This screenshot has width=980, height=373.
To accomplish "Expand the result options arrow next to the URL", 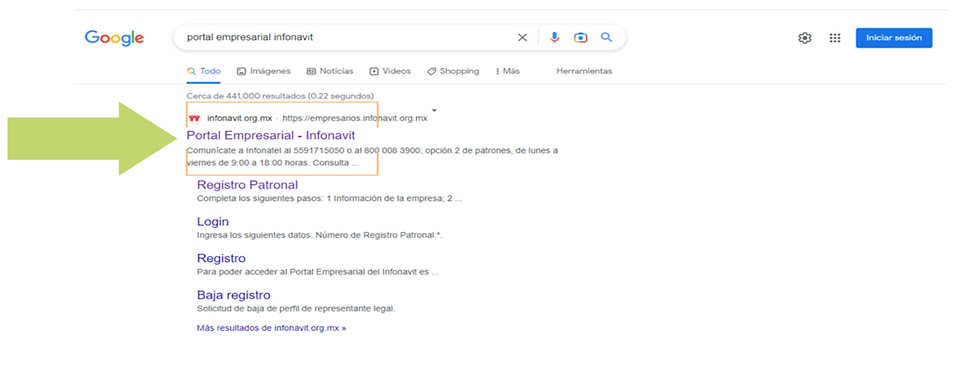I will click(x=434, y=111).
